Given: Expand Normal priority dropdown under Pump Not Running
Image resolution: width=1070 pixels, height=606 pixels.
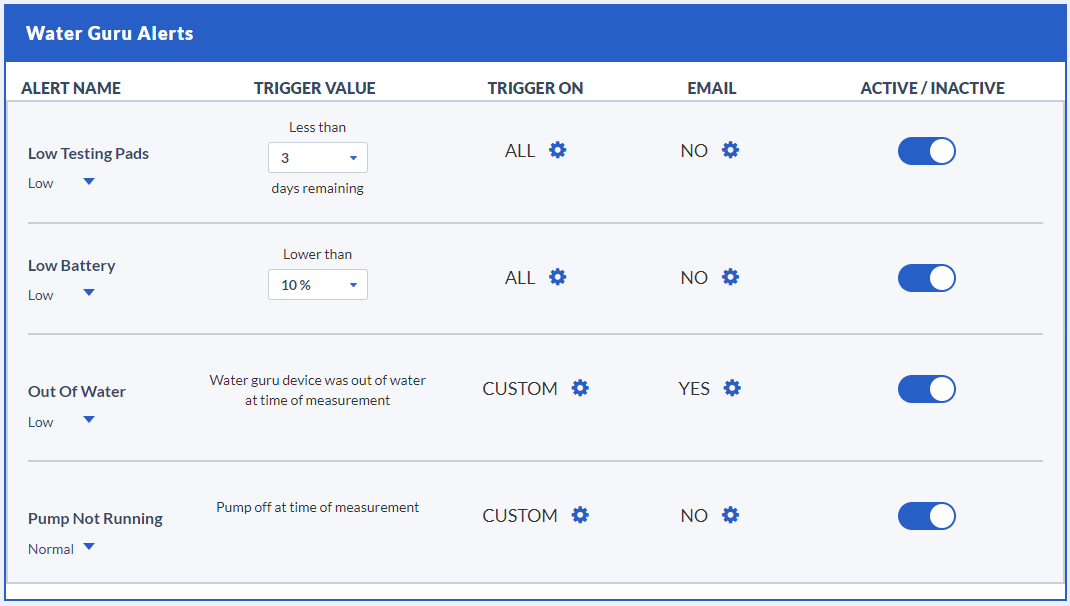Looking at the screenshot, I should [x=89, y=547].
